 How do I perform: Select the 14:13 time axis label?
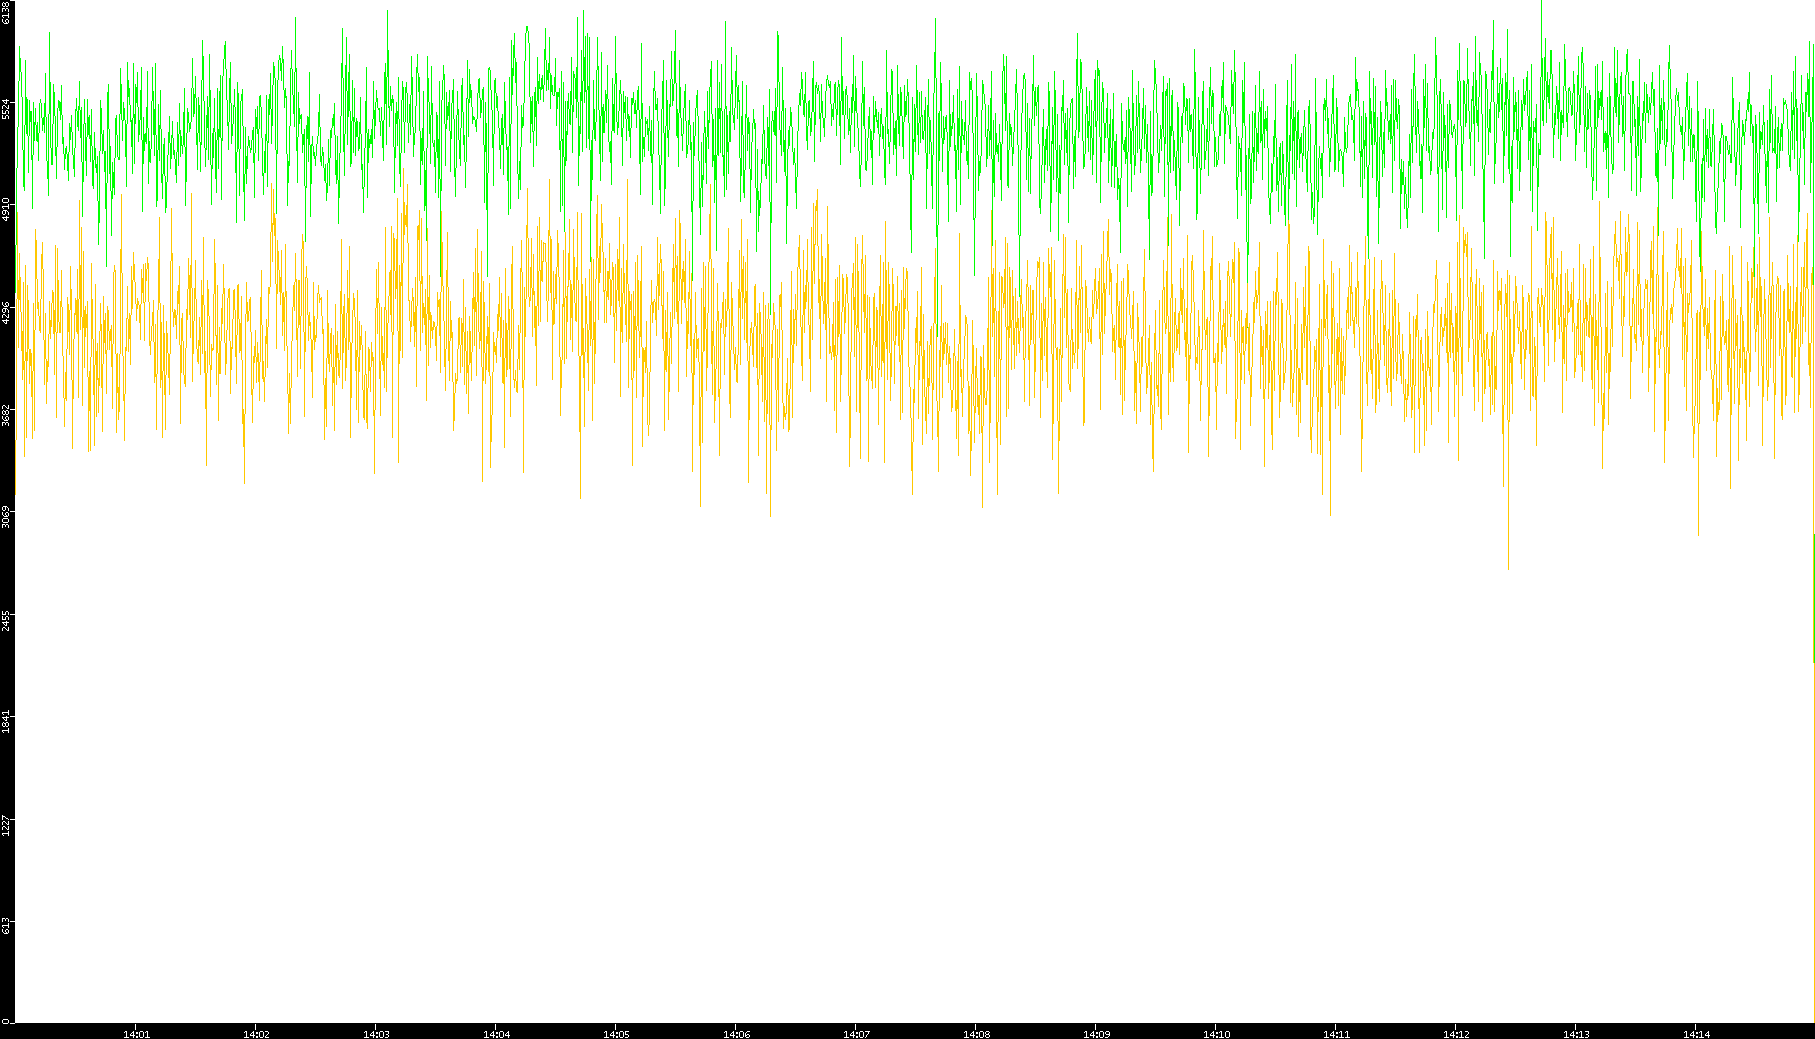coord(1576,1033)
